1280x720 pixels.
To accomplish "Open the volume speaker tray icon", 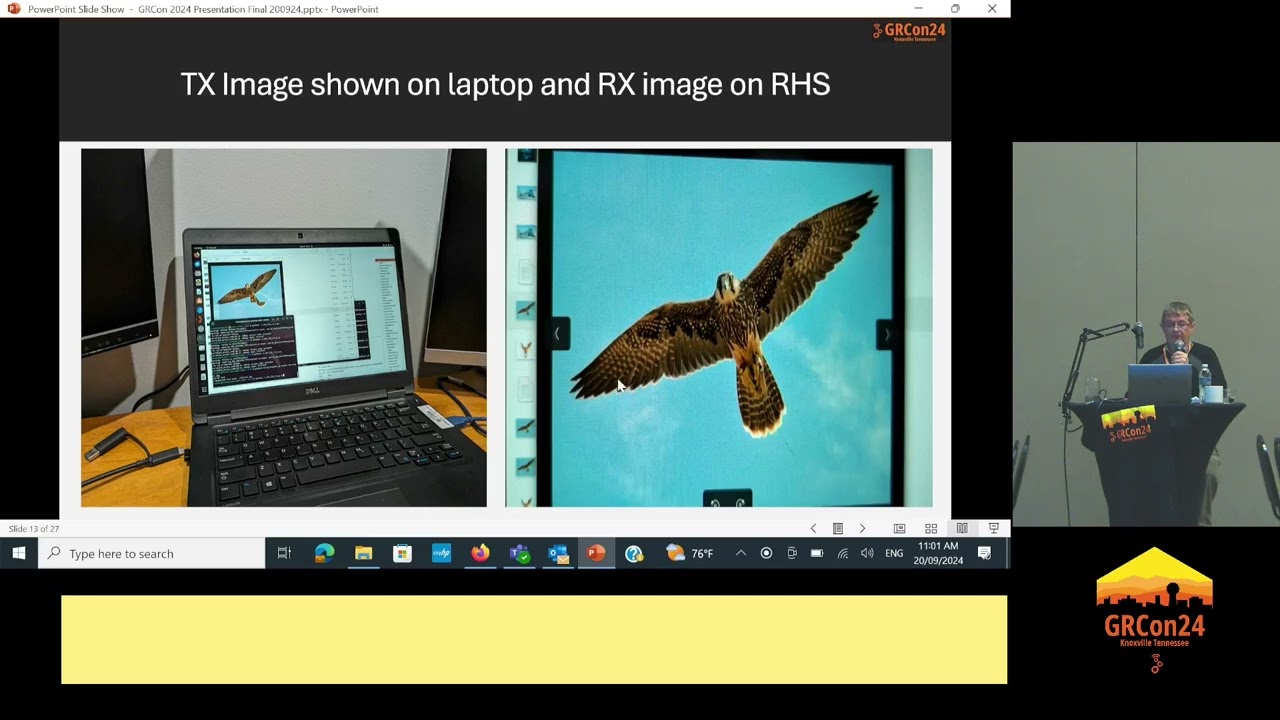I will [x=867, y=553].
